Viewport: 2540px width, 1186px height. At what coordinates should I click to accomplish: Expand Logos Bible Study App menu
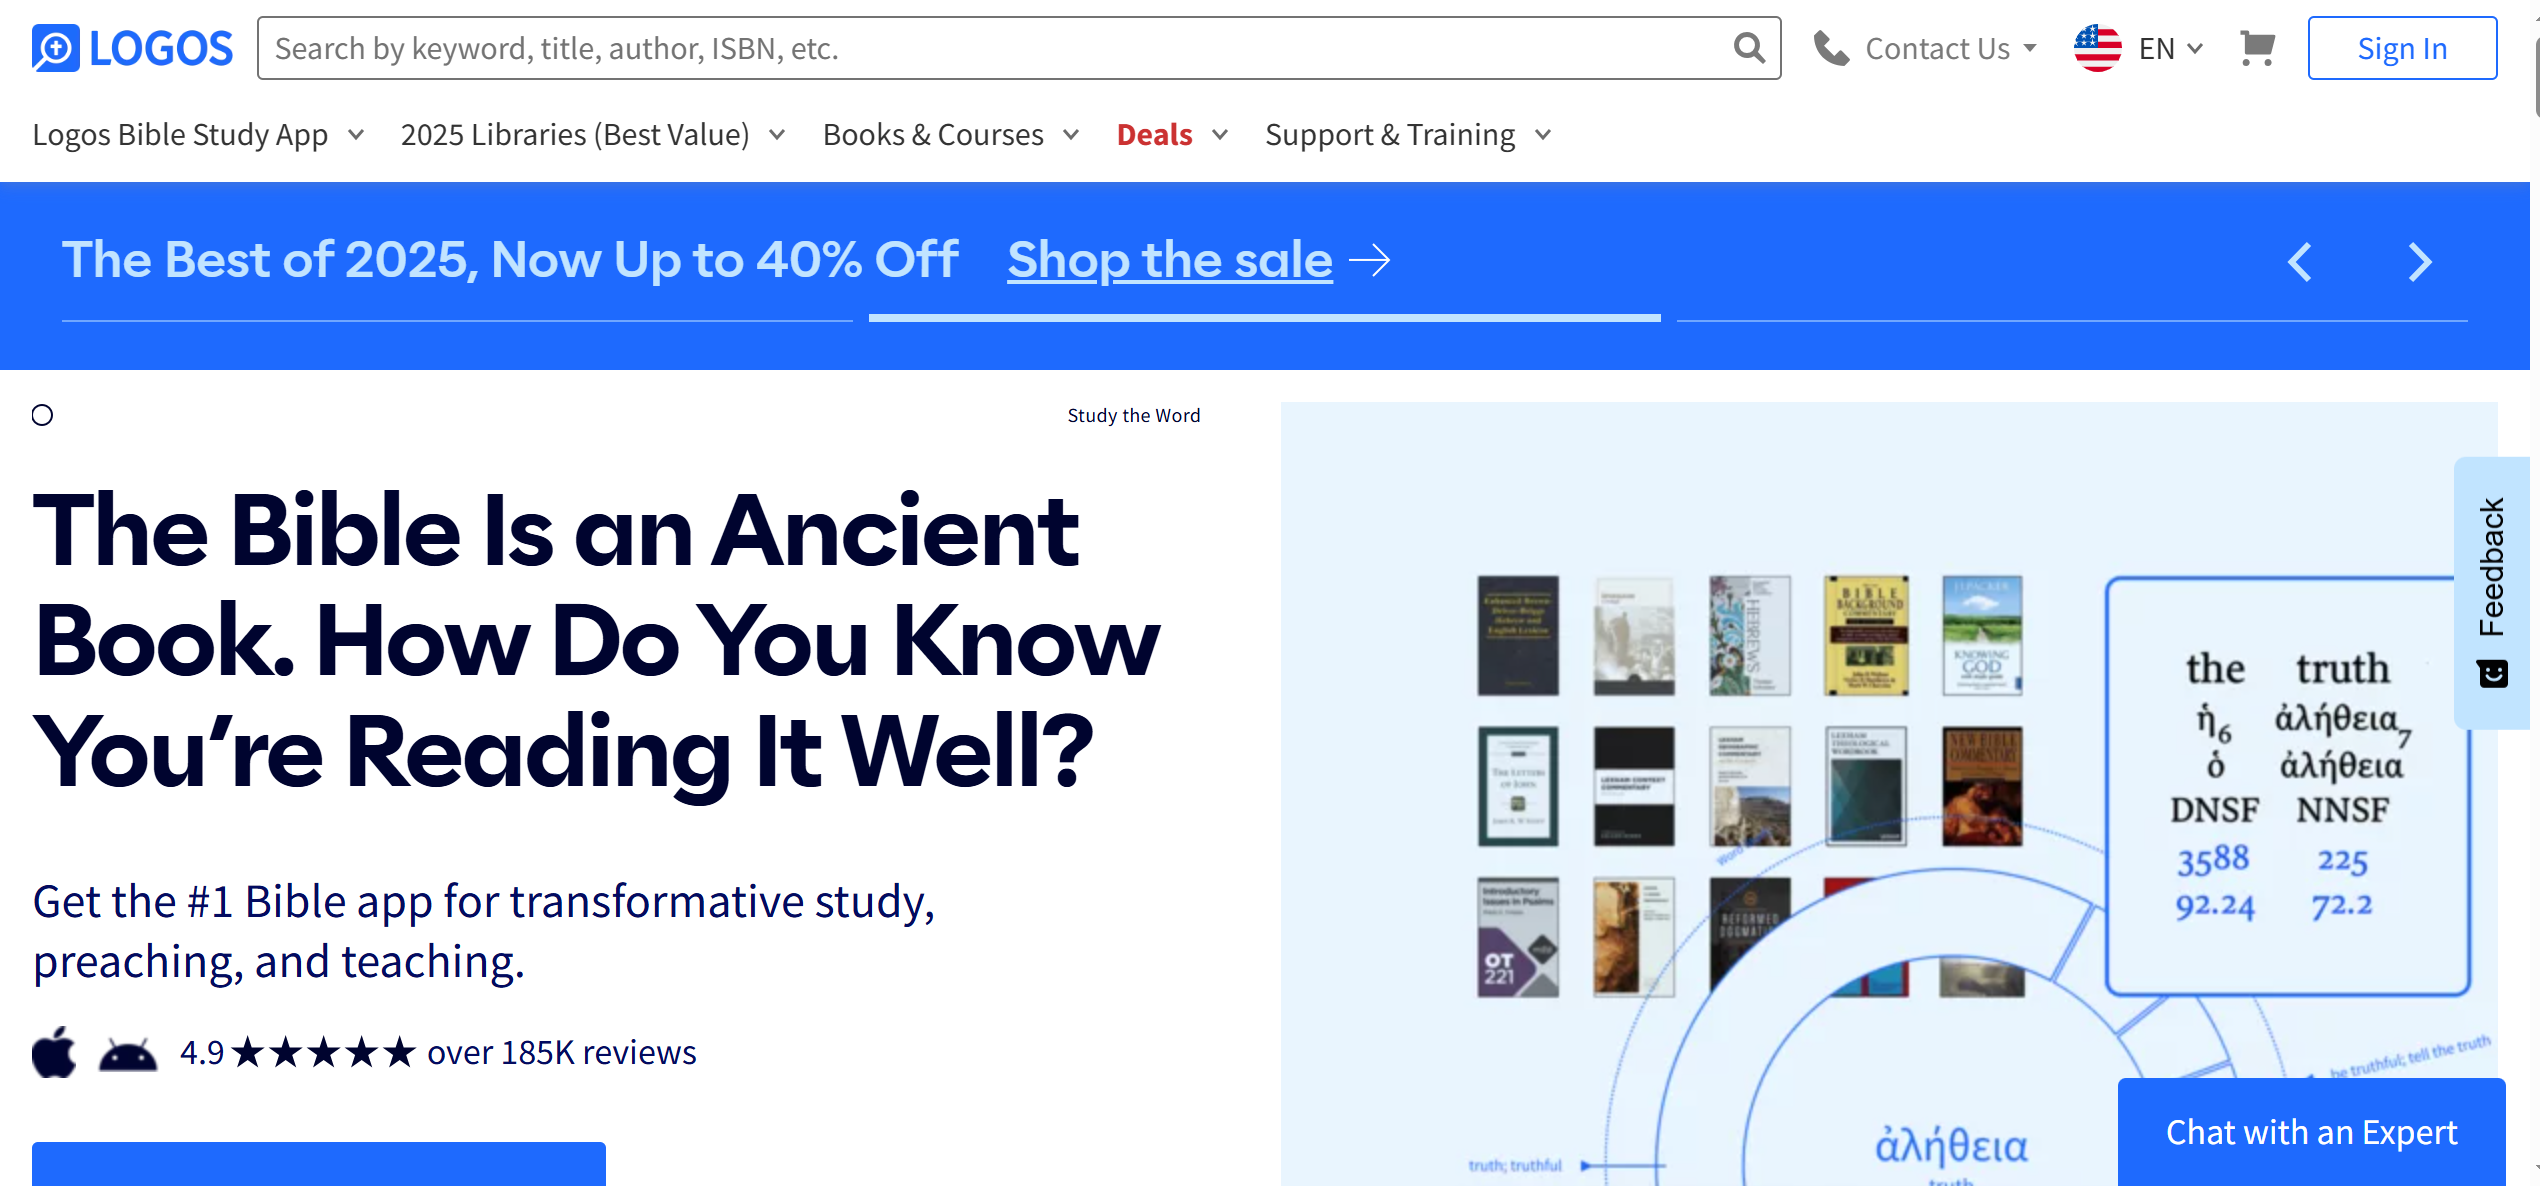click(198, 134)
